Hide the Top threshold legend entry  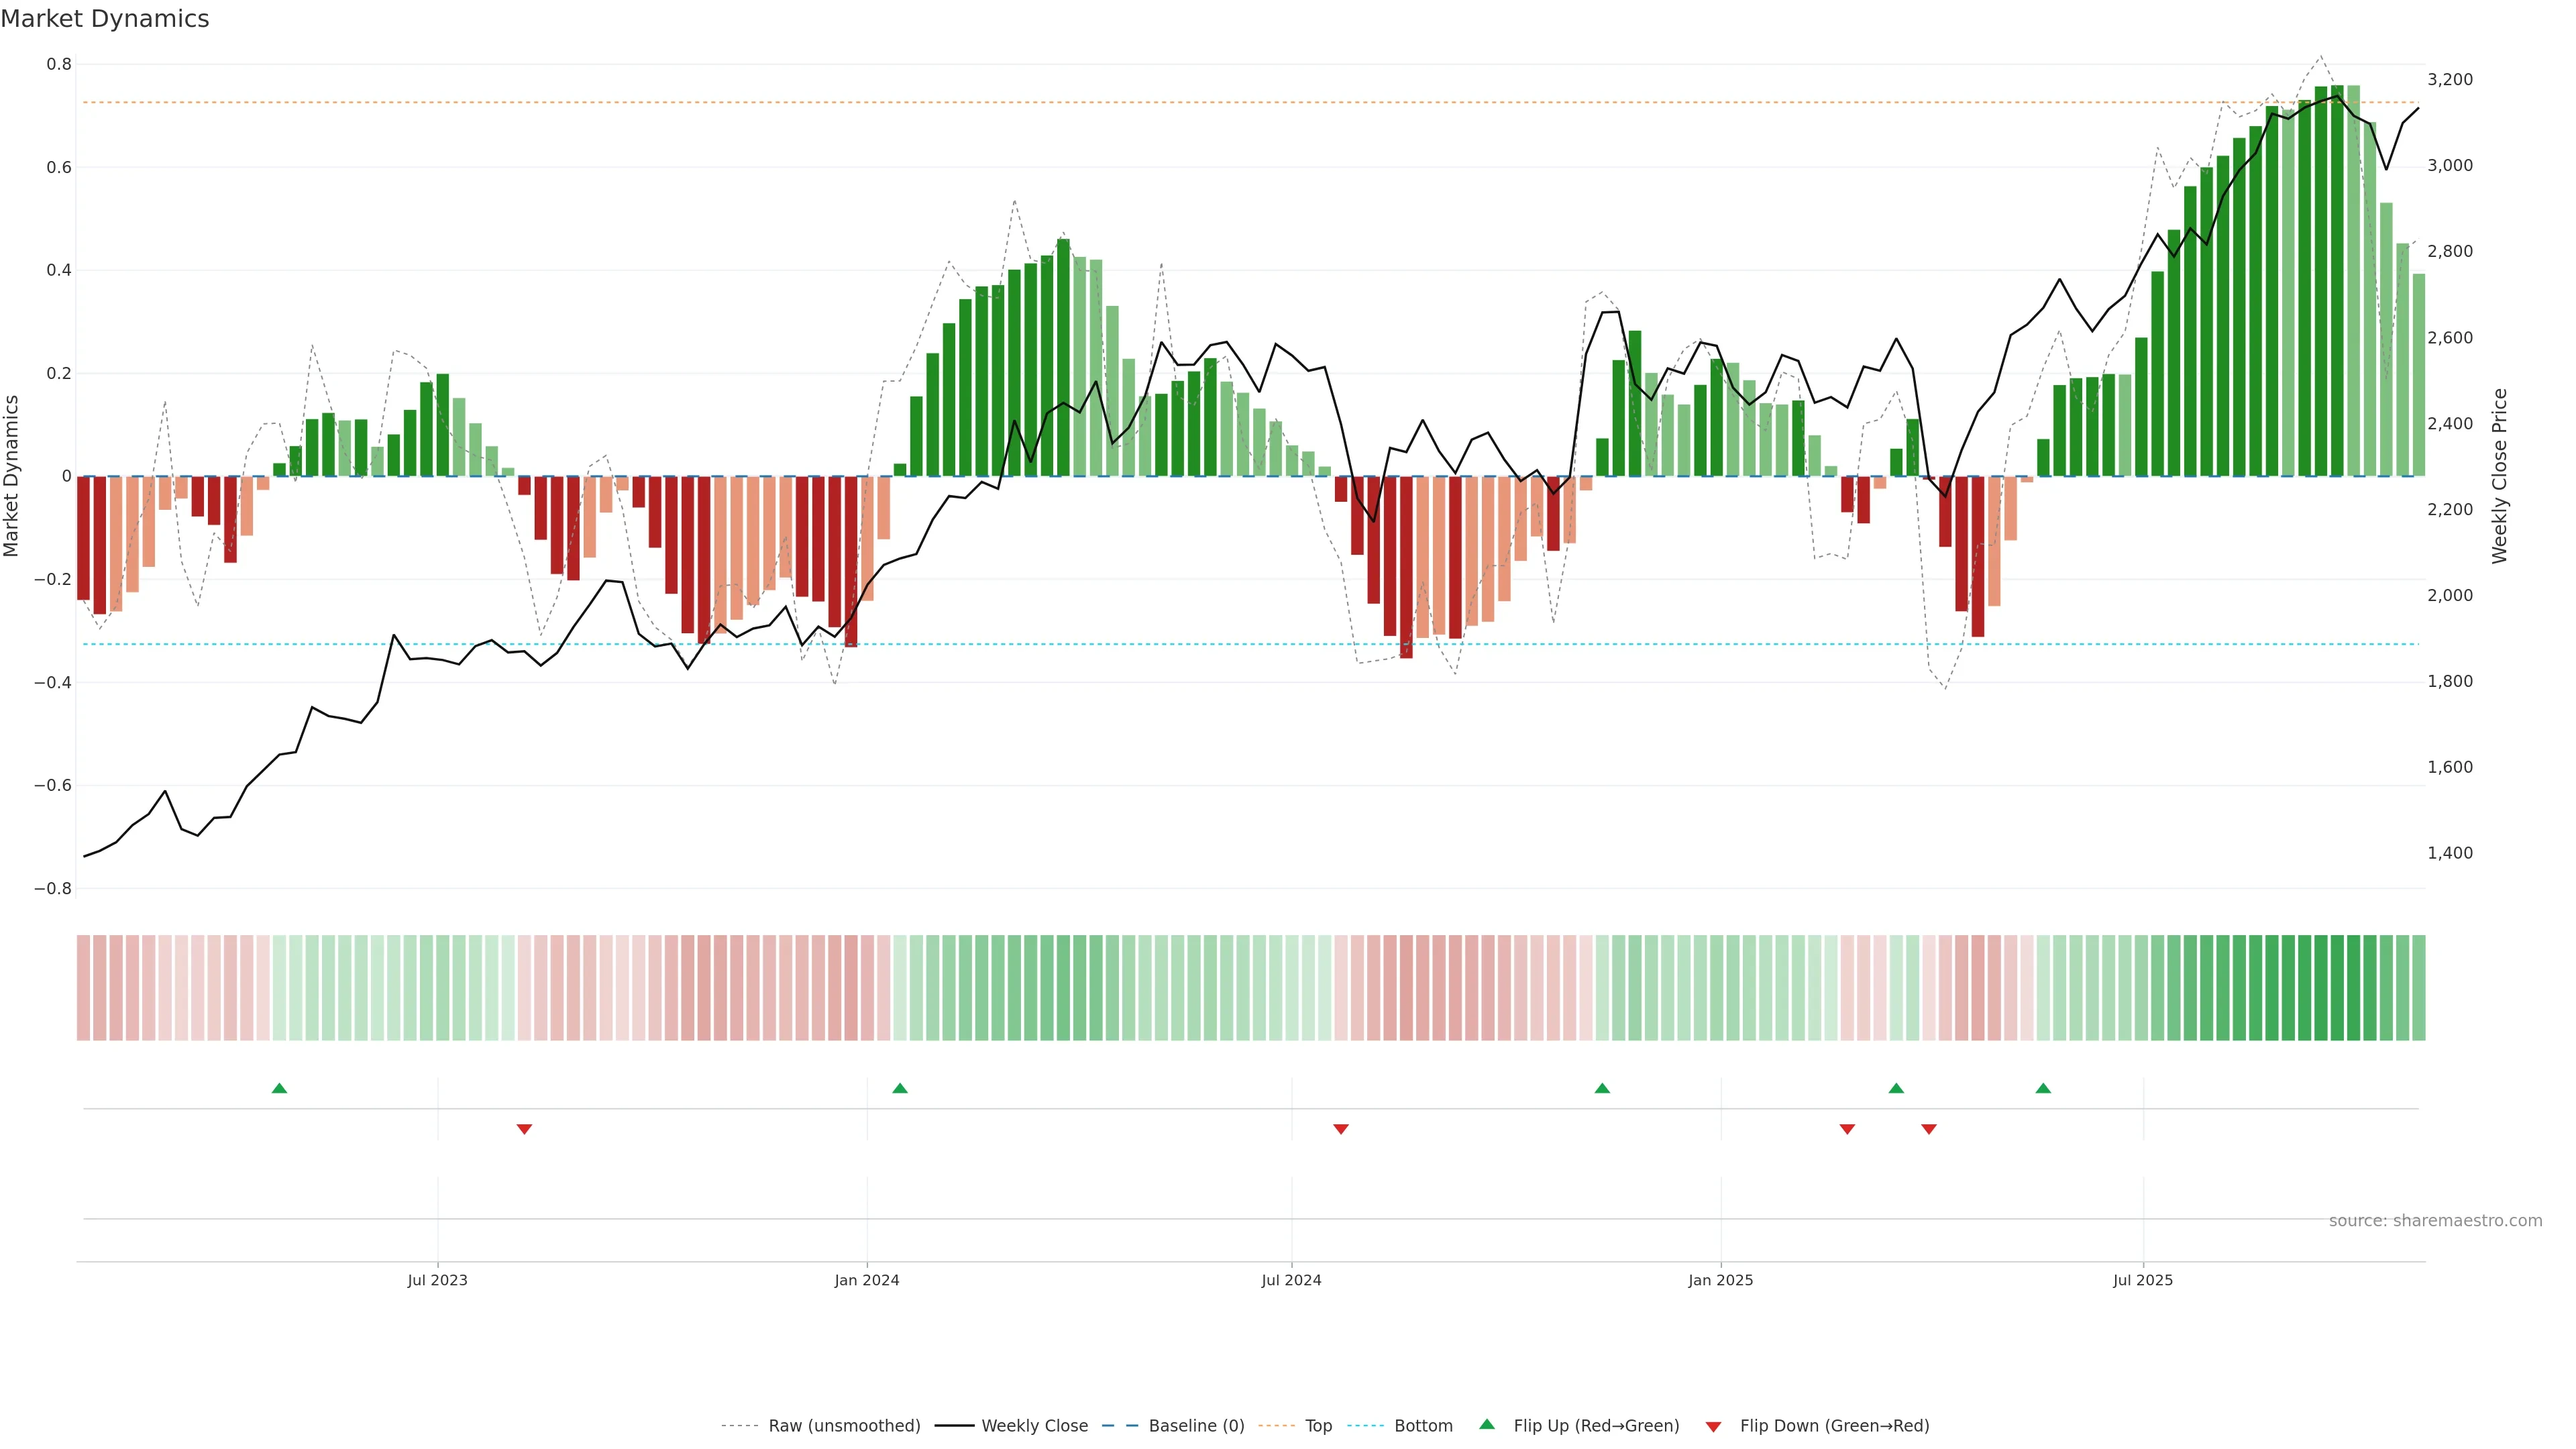click(x=1318, y=1426)
